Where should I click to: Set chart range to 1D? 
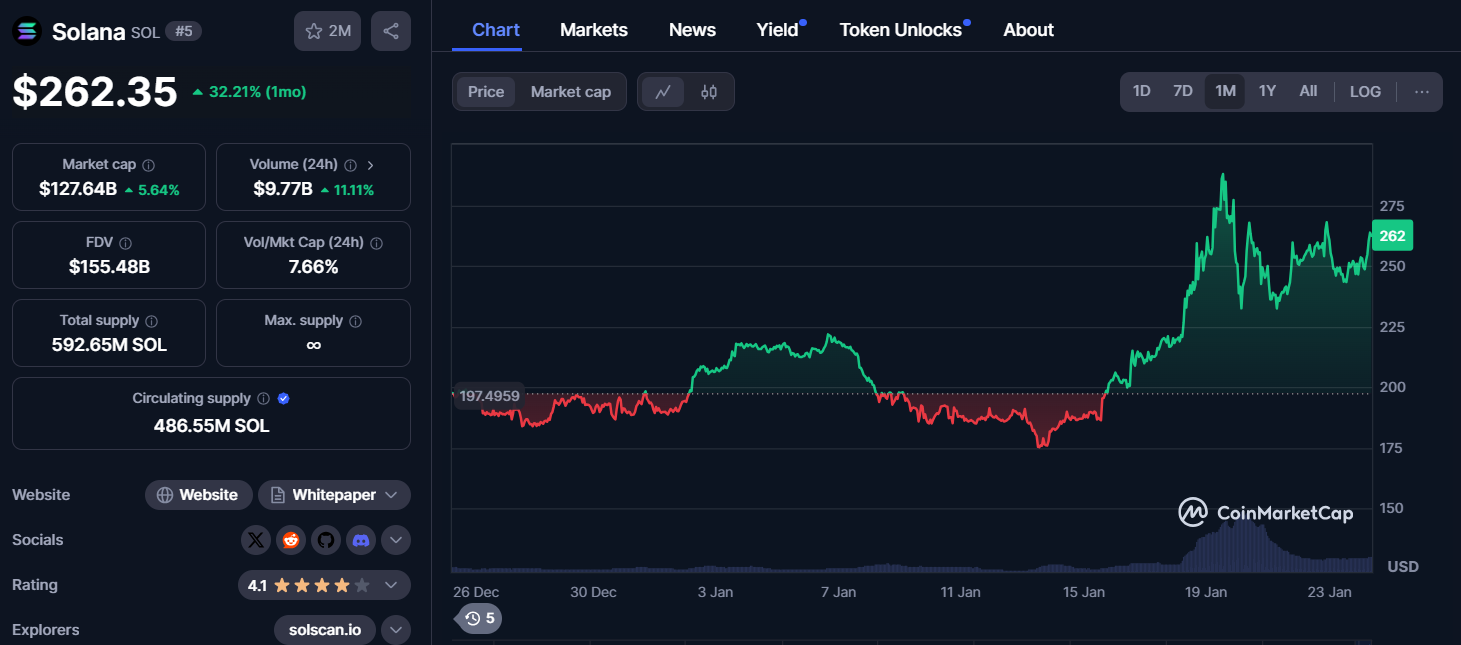[x=1142, y=92]
